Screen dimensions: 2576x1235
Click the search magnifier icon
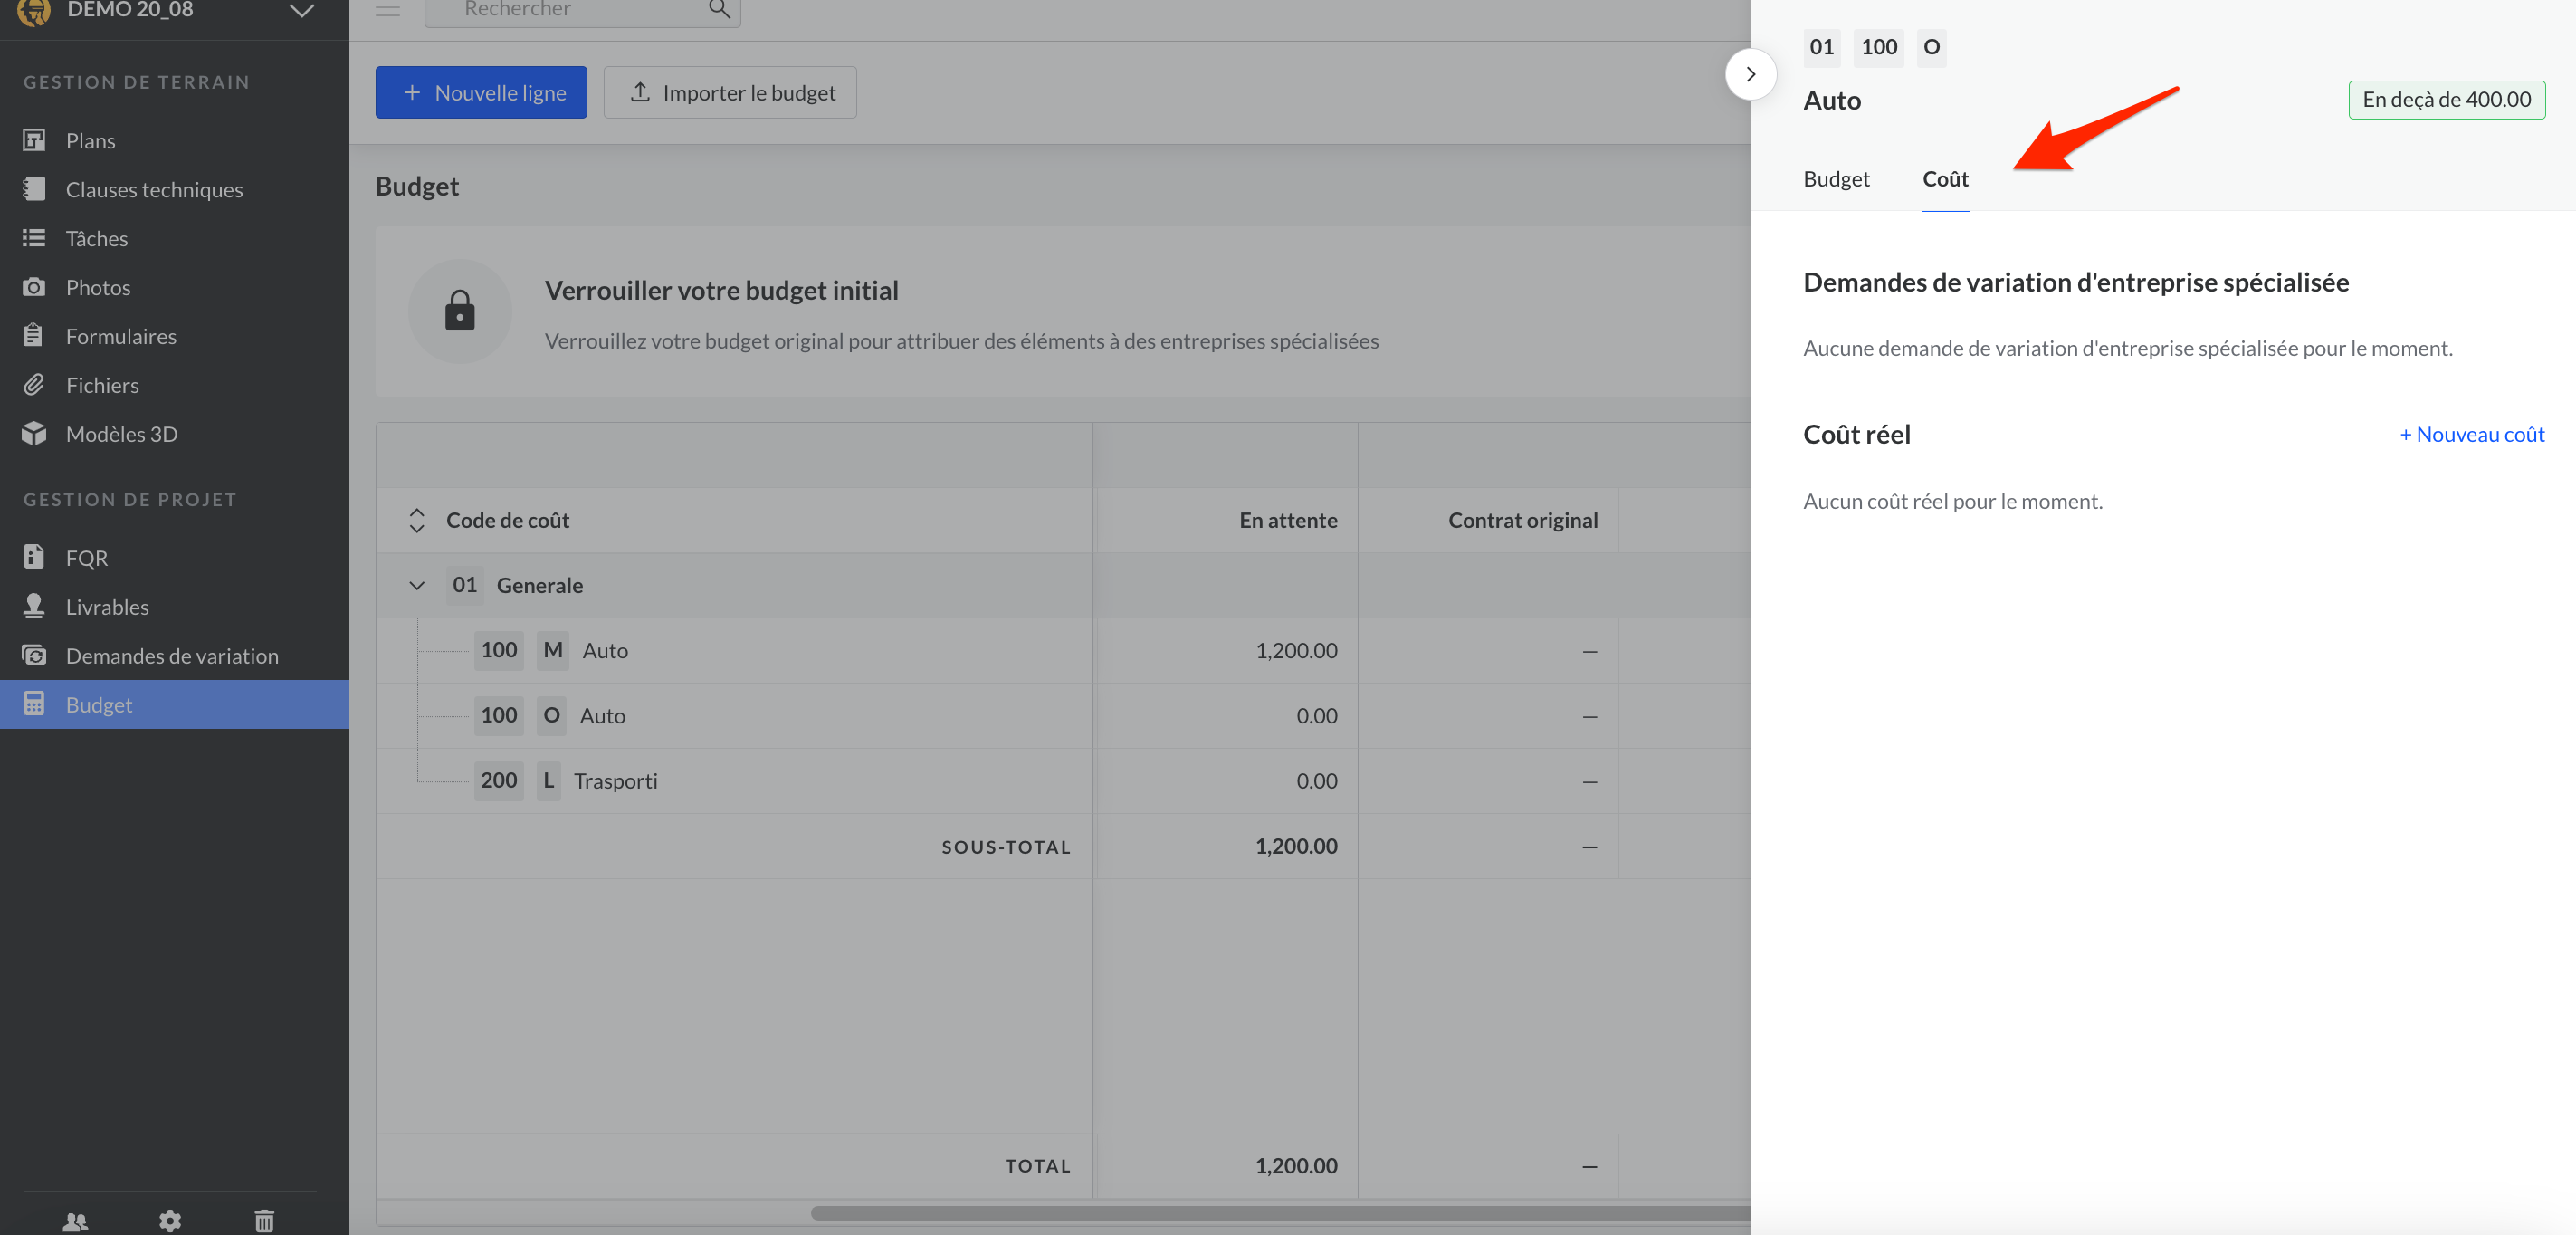pyautogui.click(x=719, y=10)
